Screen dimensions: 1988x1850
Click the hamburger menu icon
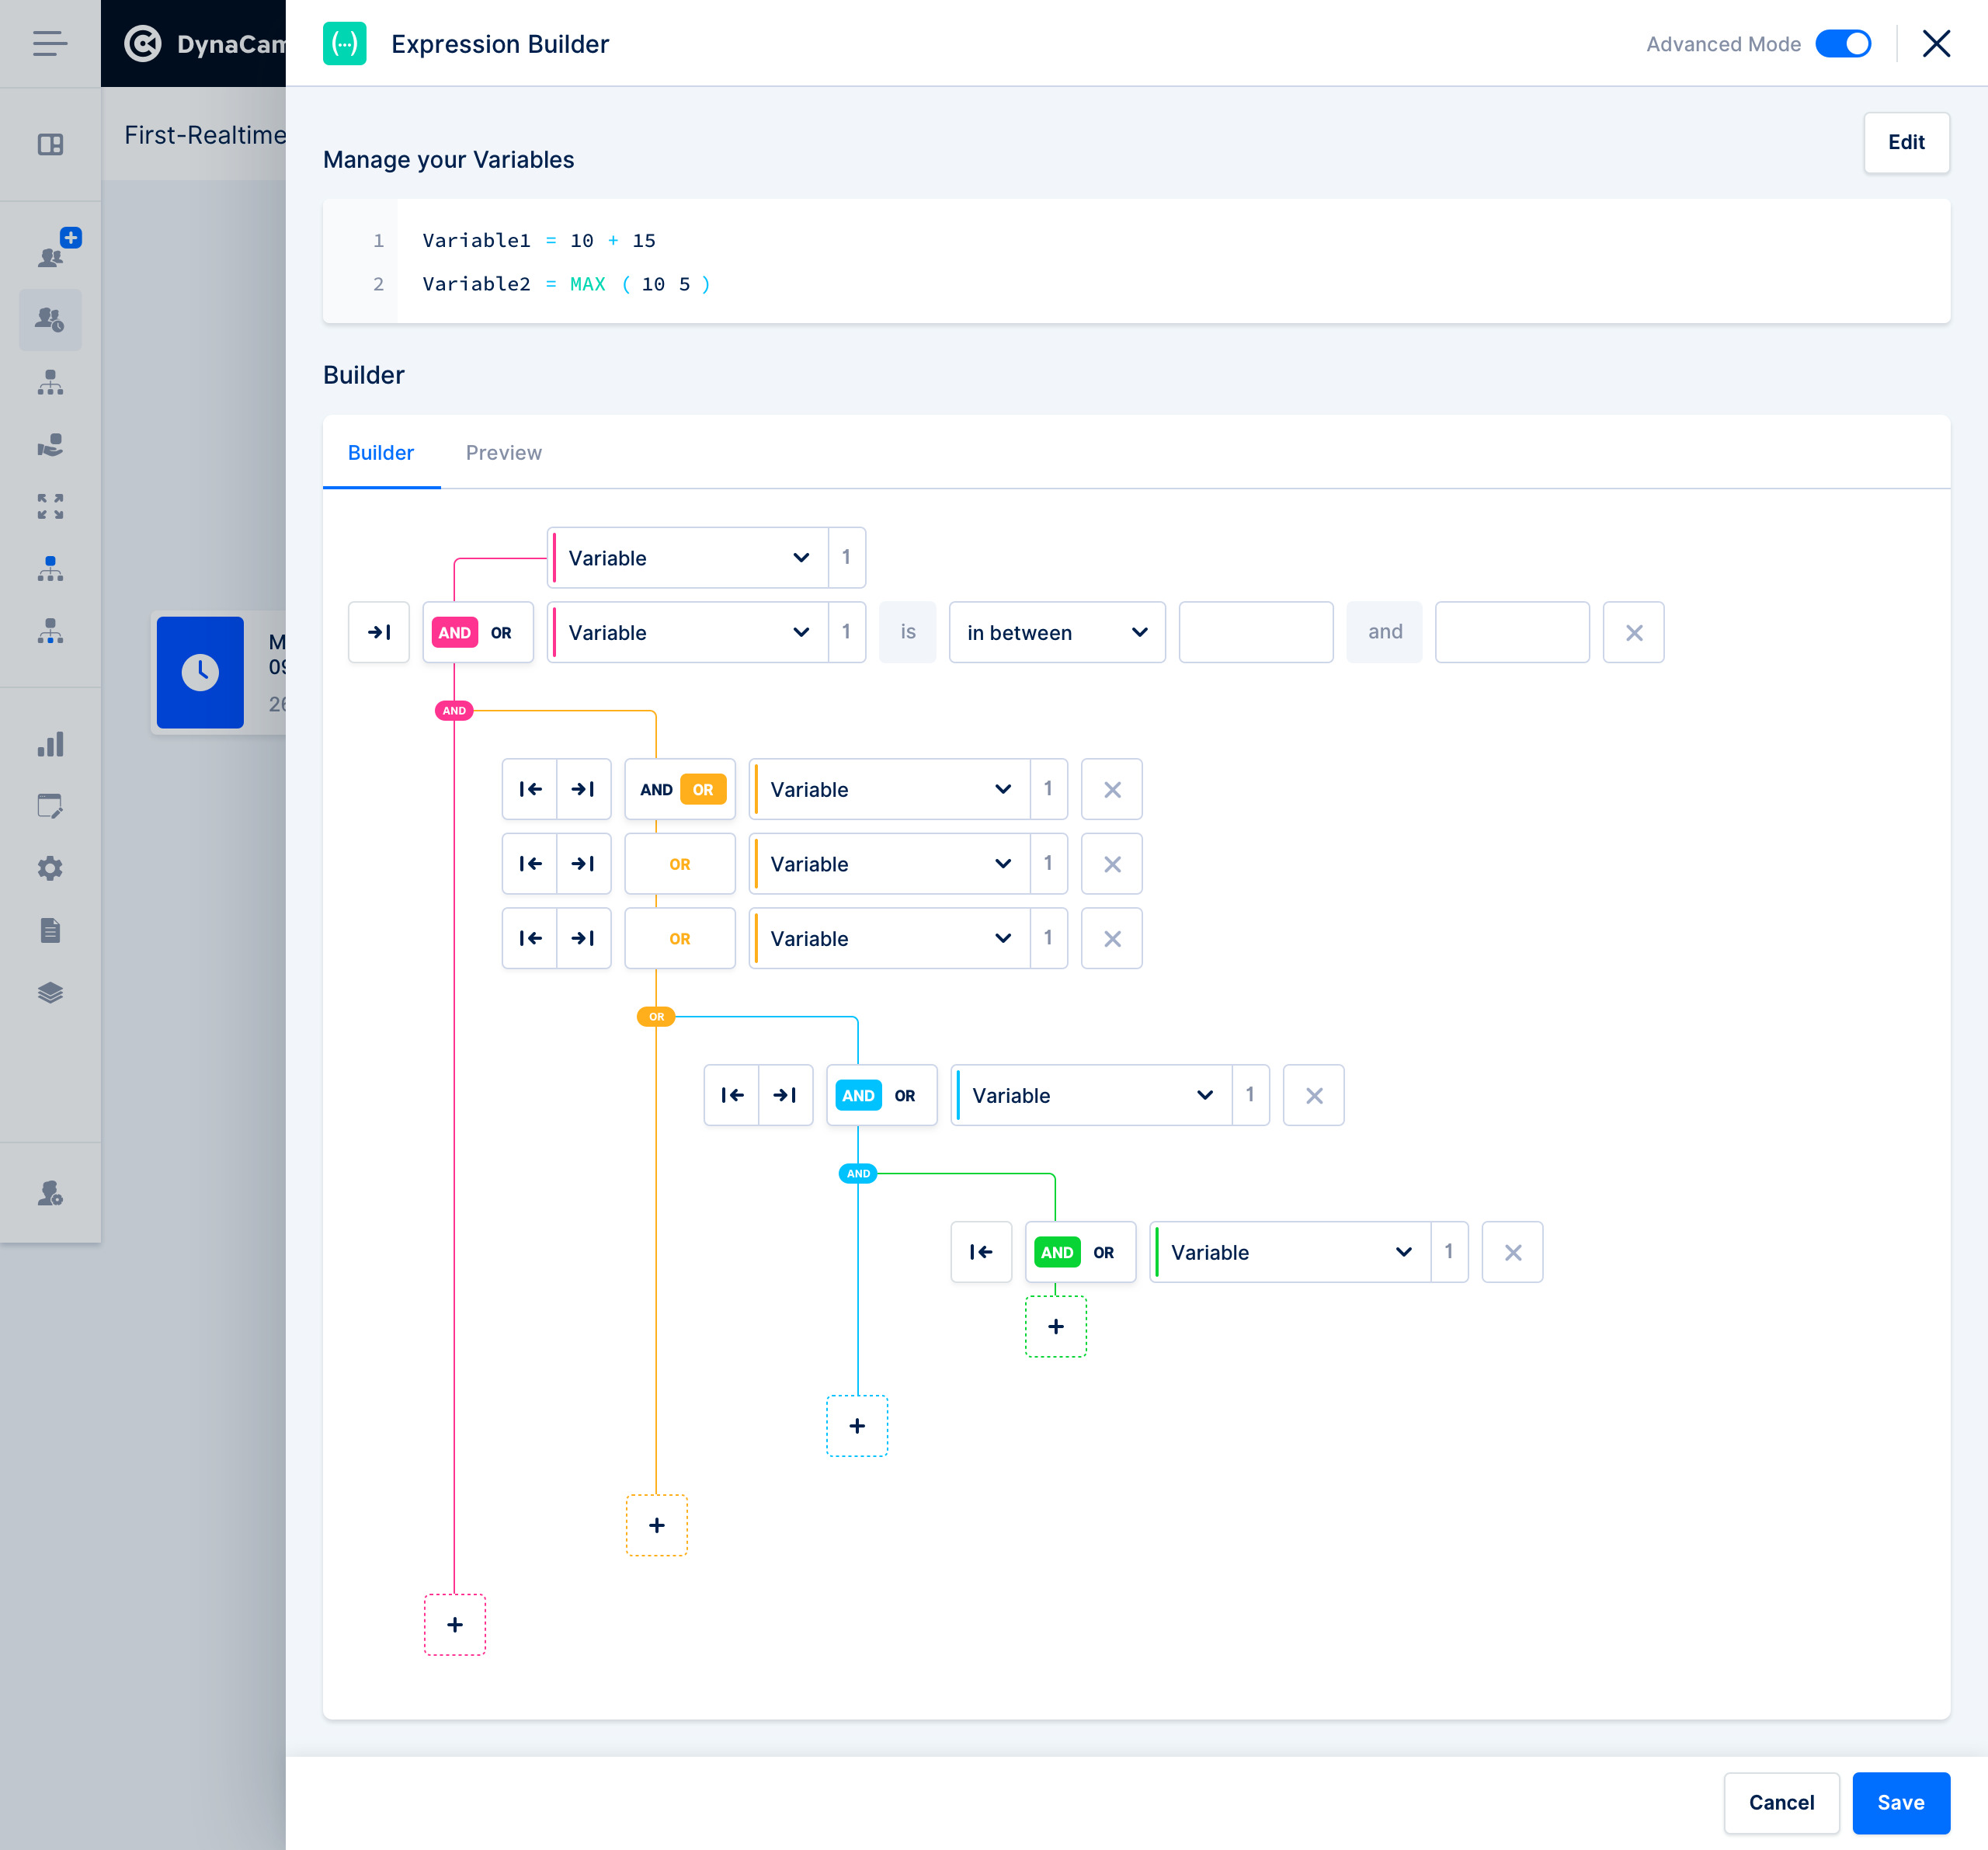tap(49, 43)
